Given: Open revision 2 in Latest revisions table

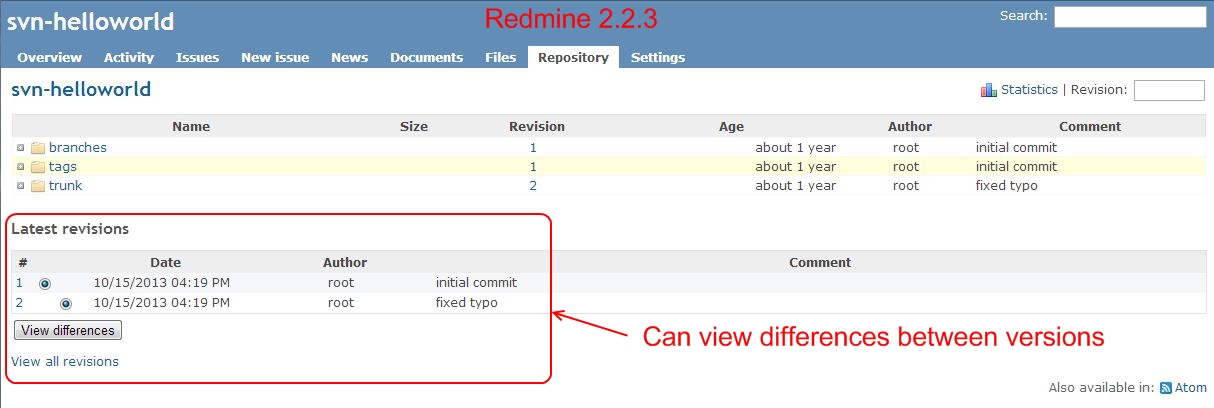Looking at the screenshot, I should click(20, 303).
